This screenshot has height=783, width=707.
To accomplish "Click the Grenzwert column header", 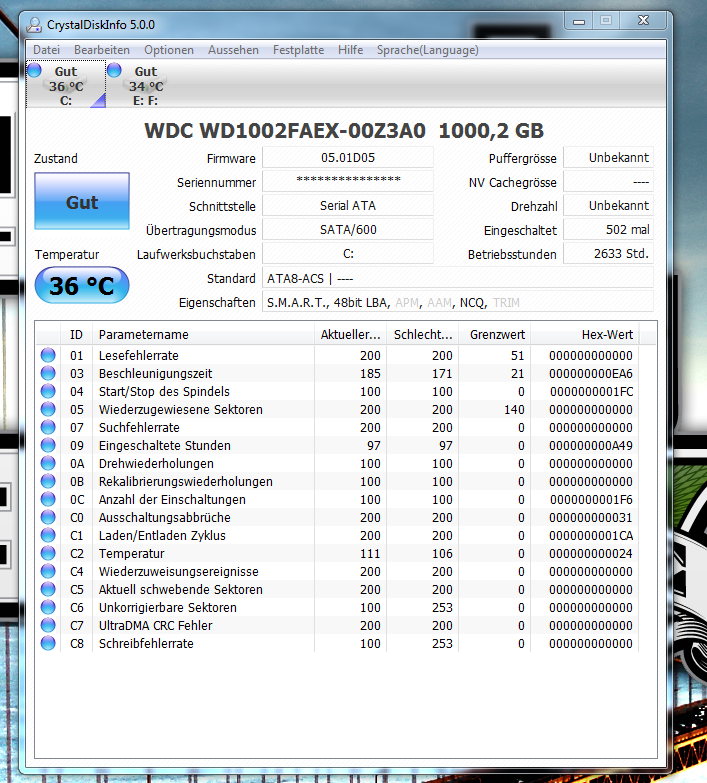I will (495, 335).
